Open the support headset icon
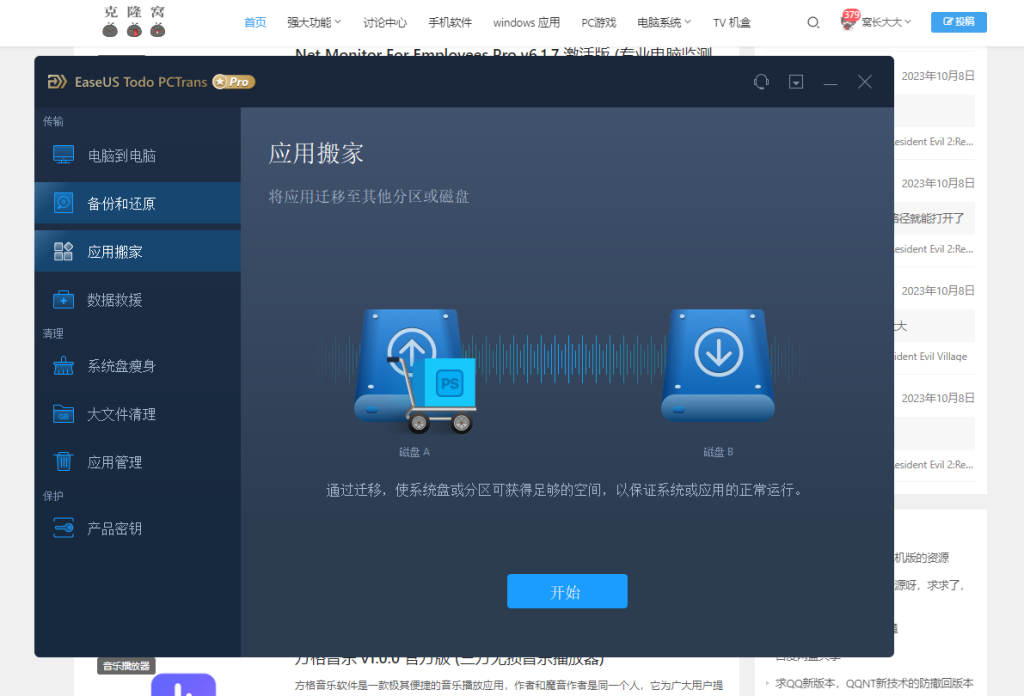Image resolution: width=1024 pixels, height=696 pixels. [x=761, y=82]
